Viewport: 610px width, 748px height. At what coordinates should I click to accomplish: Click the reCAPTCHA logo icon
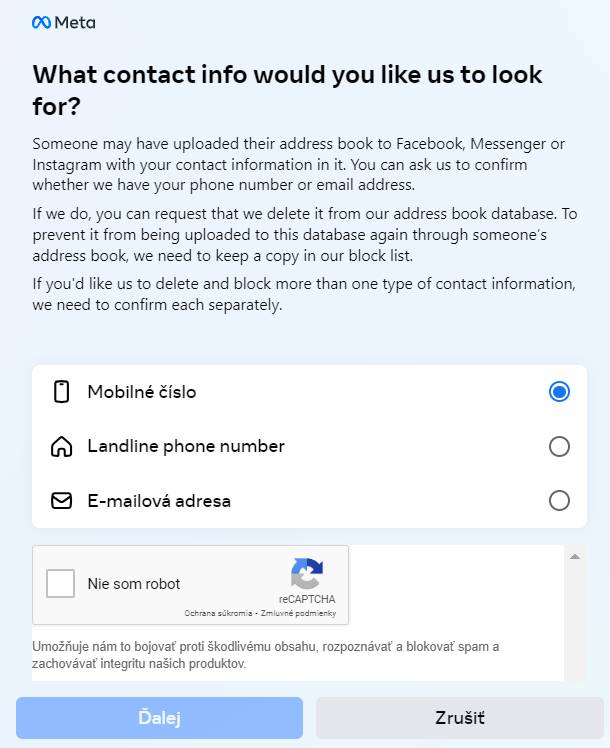(307, 573)
